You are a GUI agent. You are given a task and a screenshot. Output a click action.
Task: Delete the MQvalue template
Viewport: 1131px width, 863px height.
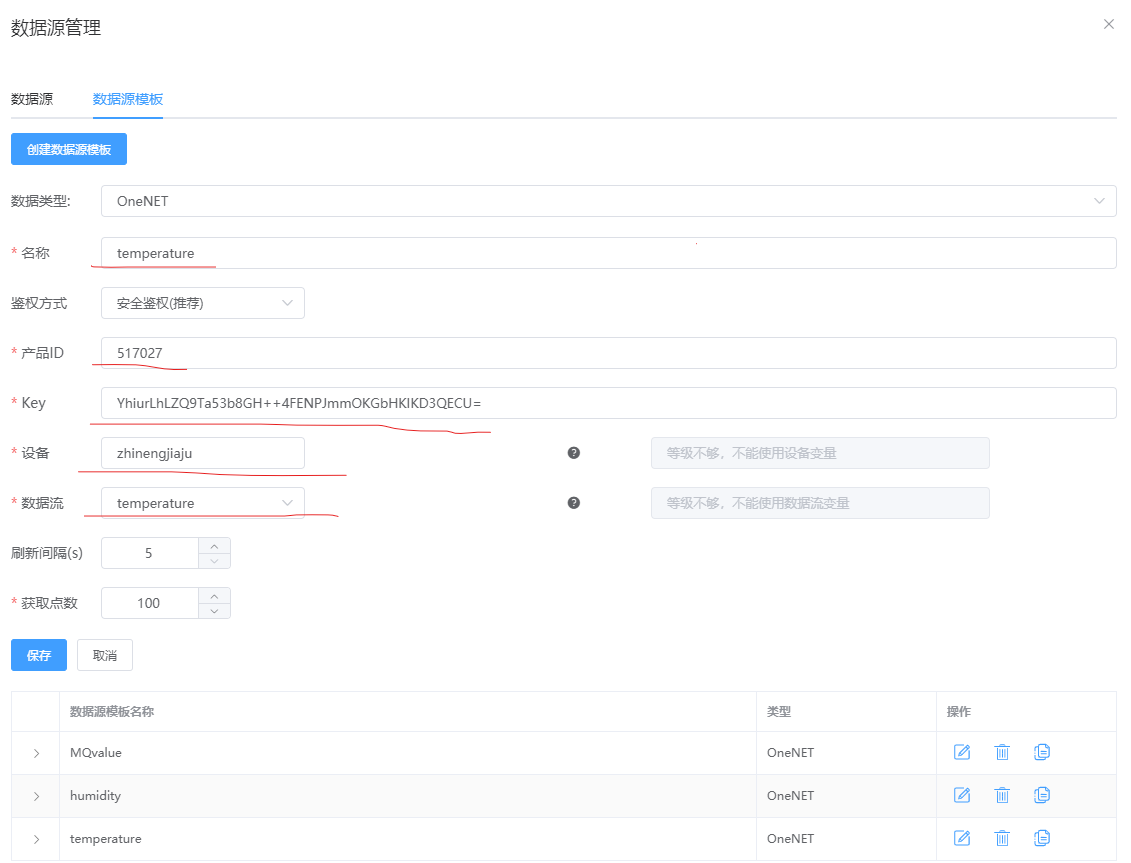[1002, 752]
